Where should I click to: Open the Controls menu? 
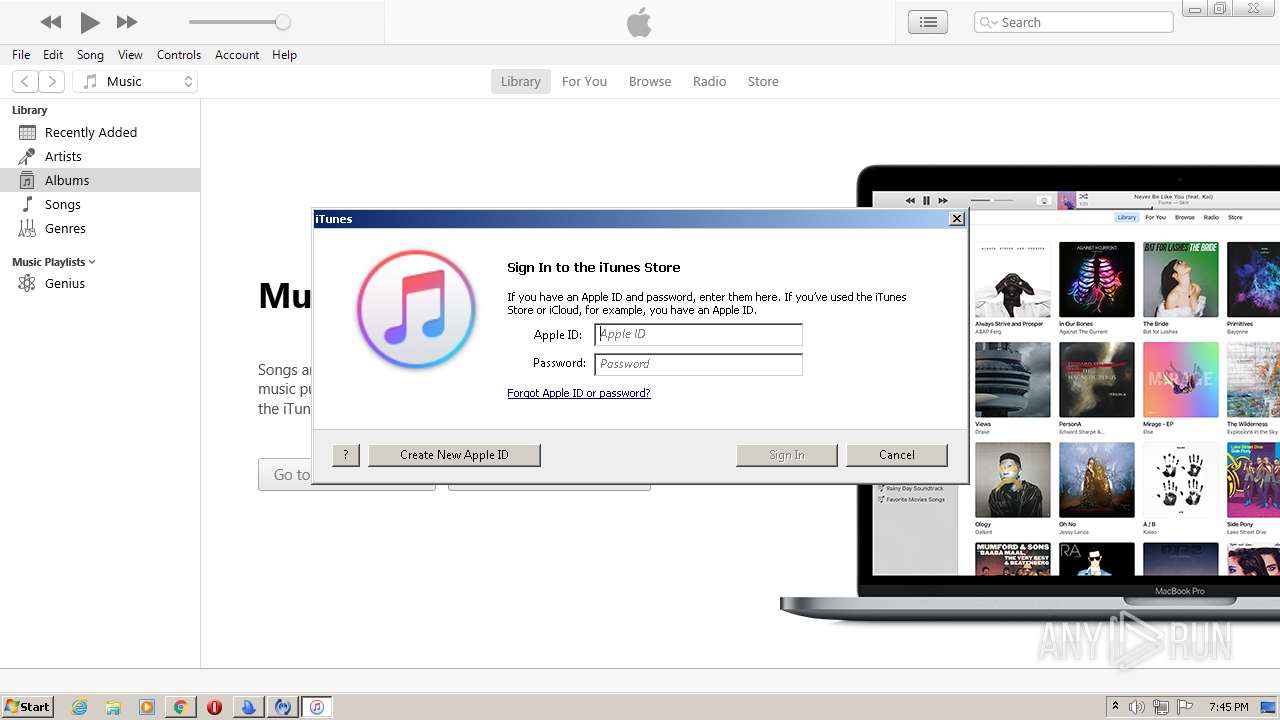click(179, 55)
